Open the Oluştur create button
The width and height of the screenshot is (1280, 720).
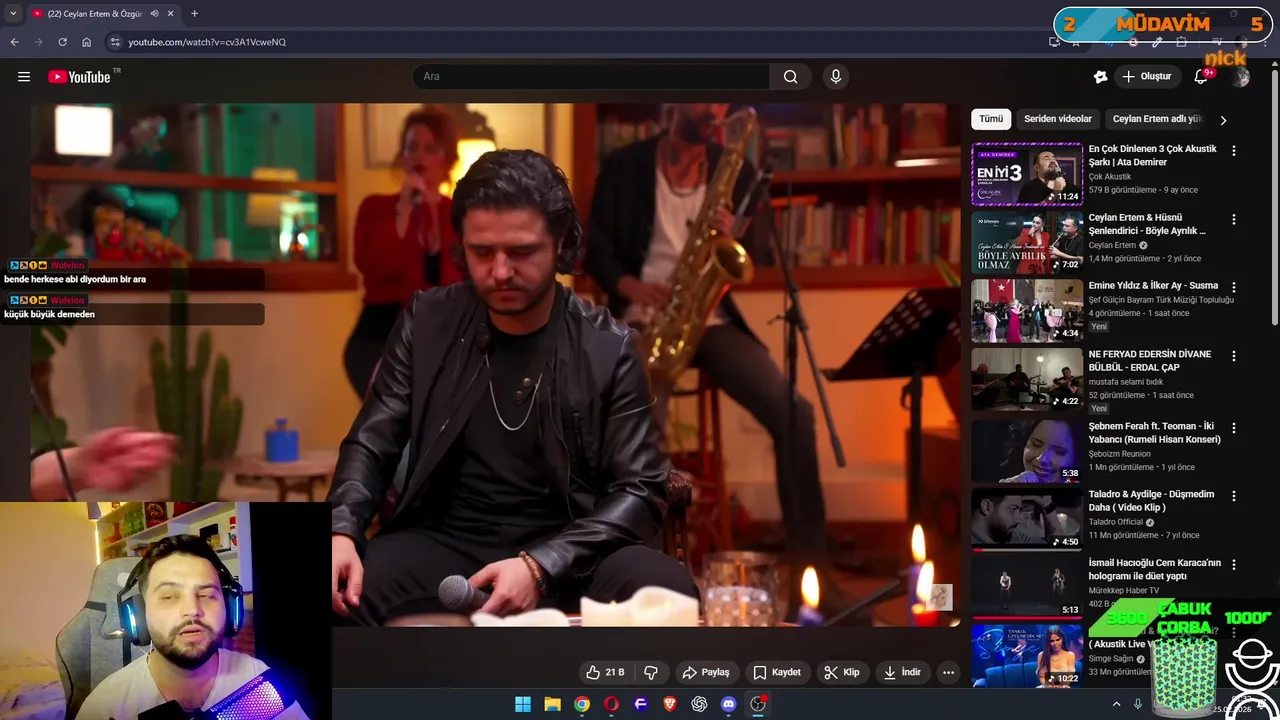tap(1146, 77)
